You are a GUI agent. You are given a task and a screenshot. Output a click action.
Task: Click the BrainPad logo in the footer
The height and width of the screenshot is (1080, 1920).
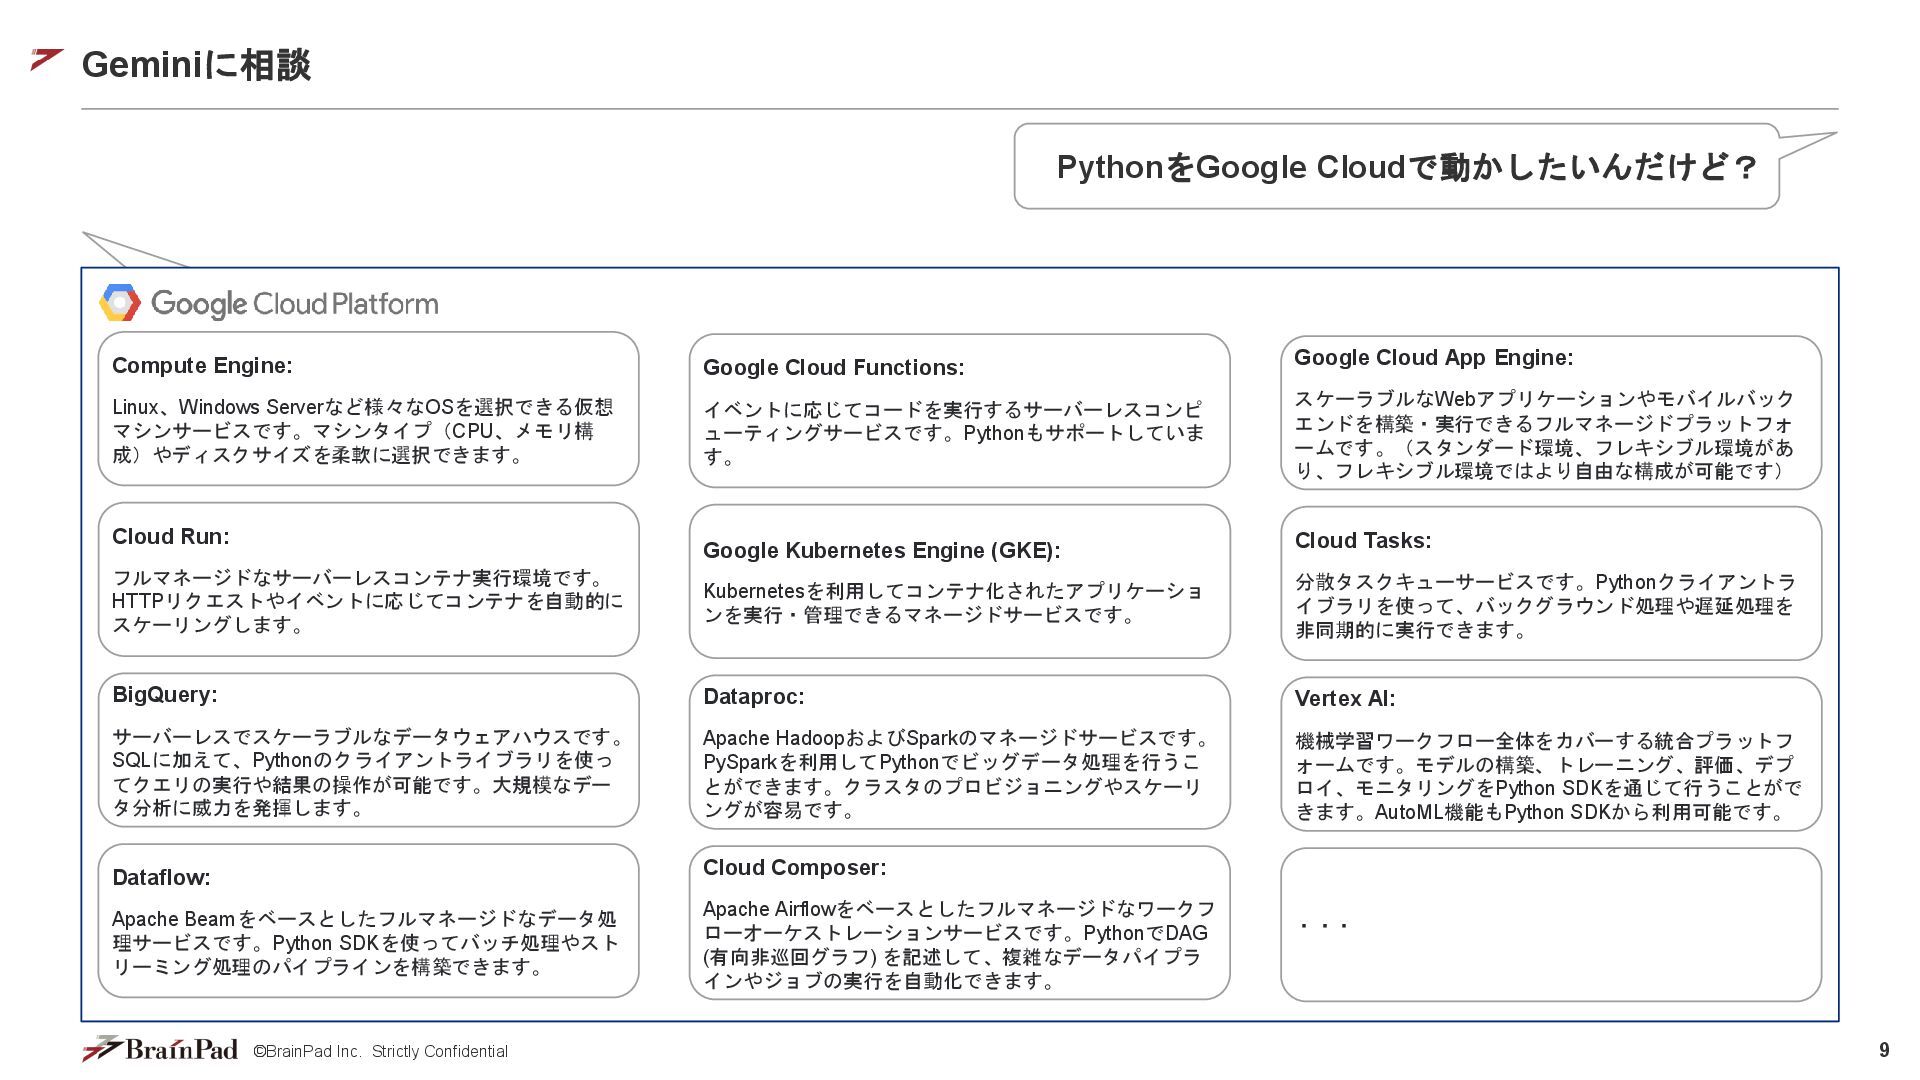coord(160,1048)
